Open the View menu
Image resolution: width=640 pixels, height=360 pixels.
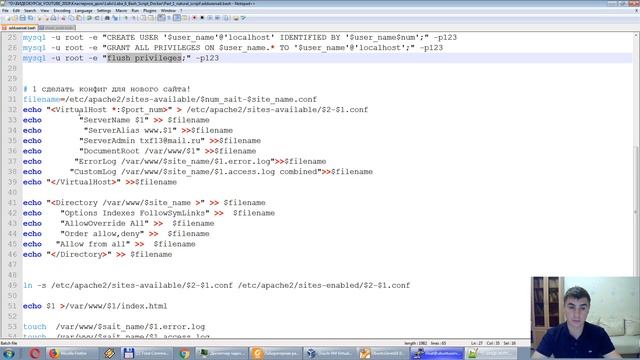[x=44, y=11]
